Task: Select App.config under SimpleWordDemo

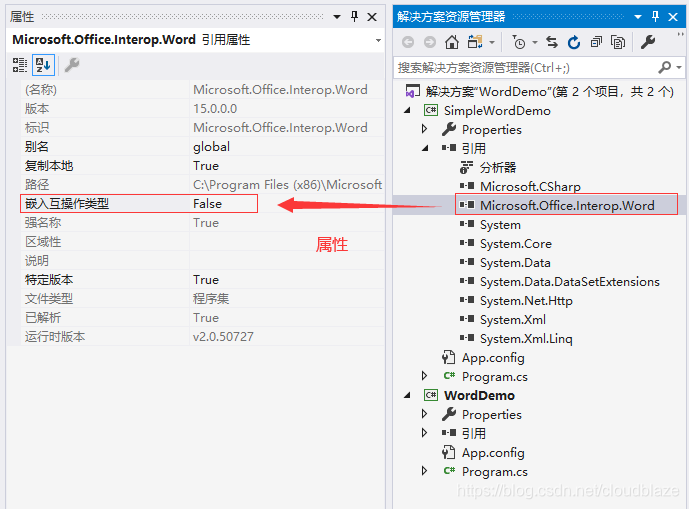Action: tap(493, 358)
